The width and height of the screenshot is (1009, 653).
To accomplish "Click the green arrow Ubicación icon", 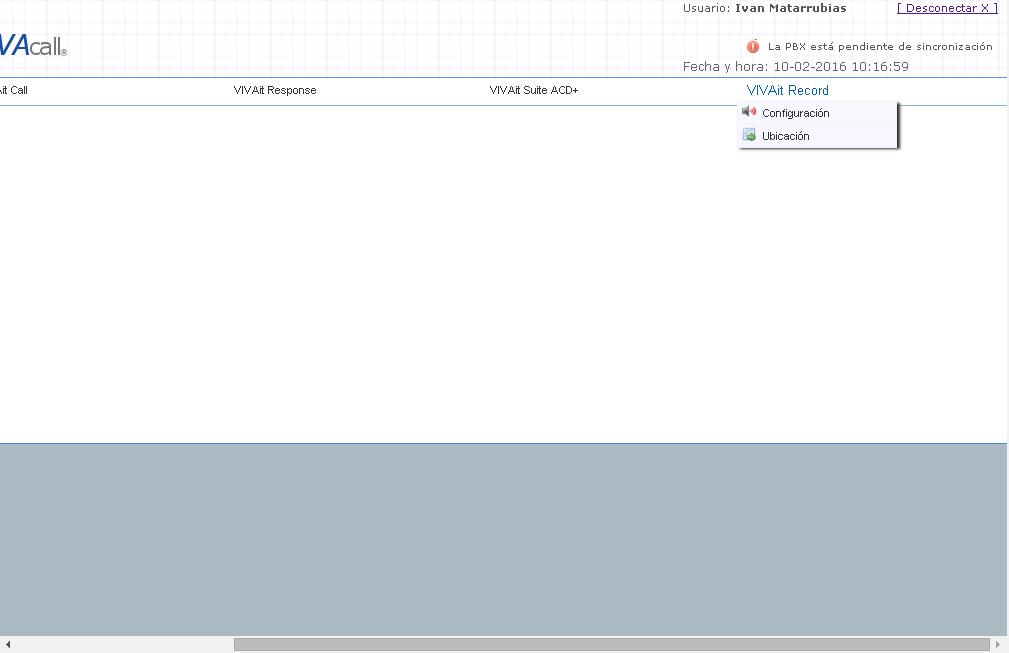I will (x=749, y=136).
